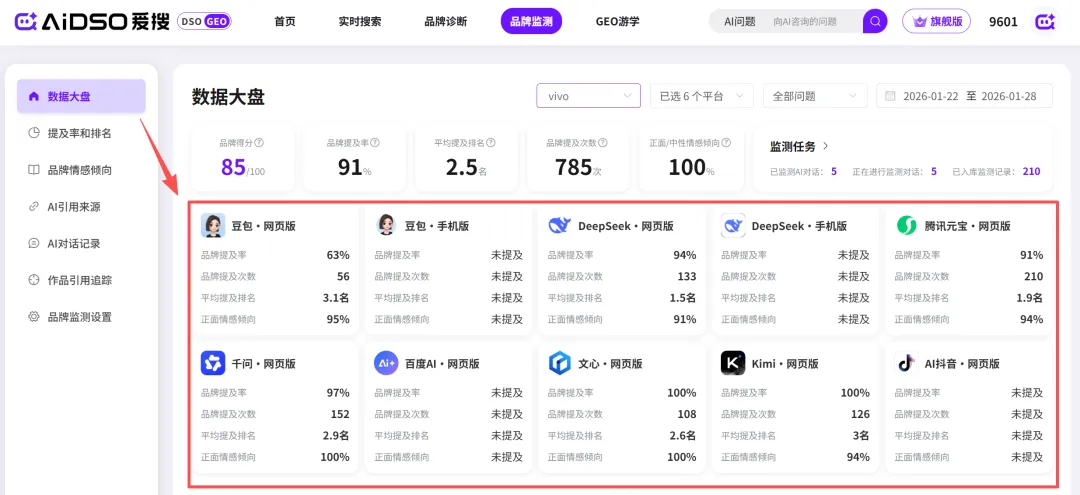Click the 豆包·网页版 avatar icon
The width and height of the screenshot is (1080, 495).
(x=213, y=225)
